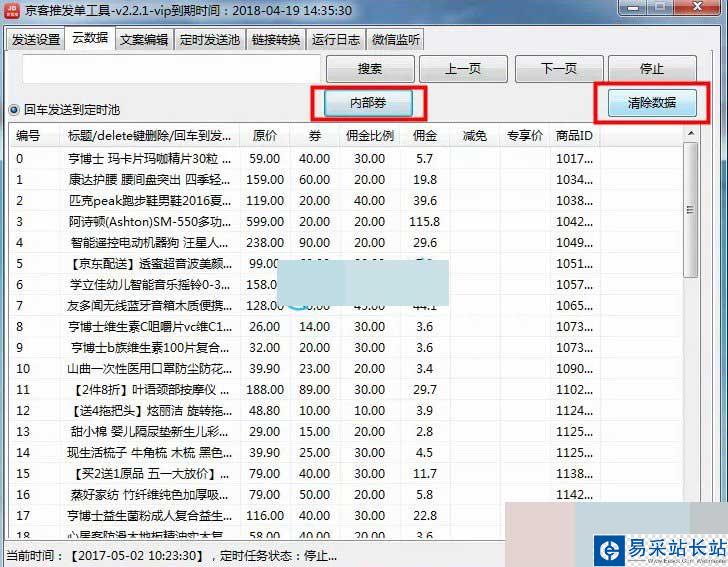Select row 【京东配送】适蜜超音波美颜
Image resolution: width=728 pixels, height=567 pixels.
pyautogui.click(x=346, y=264)
